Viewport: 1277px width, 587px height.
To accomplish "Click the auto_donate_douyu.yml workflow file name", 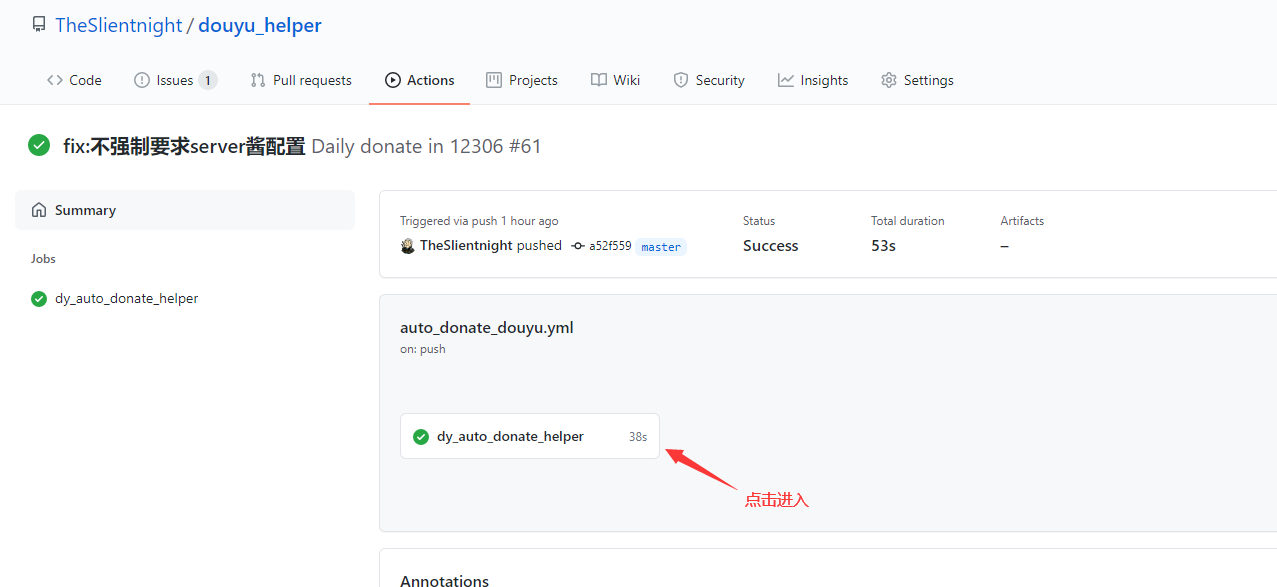I will (x=487, y=327).
